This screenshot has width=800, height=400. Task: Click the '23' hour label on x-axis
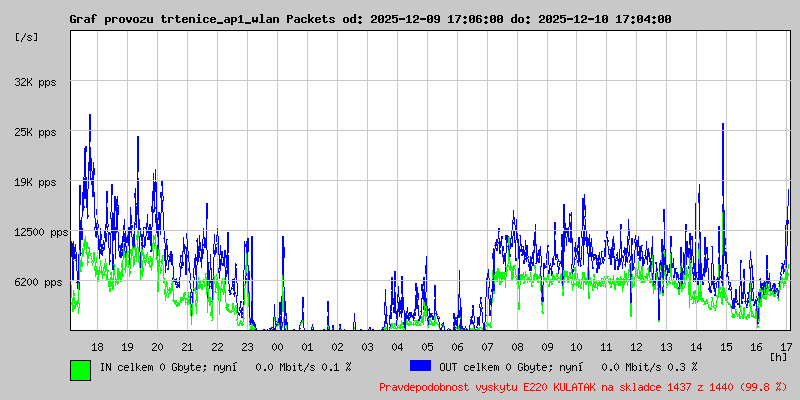click(x=247, y=347)
